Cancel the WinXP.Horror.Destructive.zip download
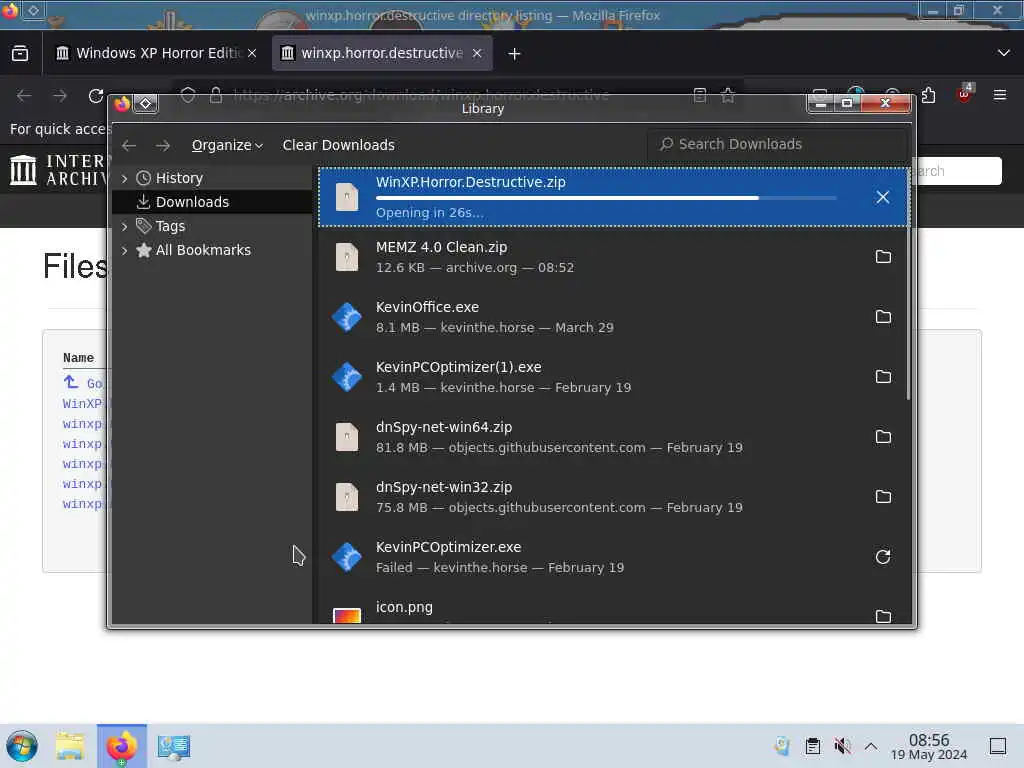The image size is (1024, 768). pos(882,197)
